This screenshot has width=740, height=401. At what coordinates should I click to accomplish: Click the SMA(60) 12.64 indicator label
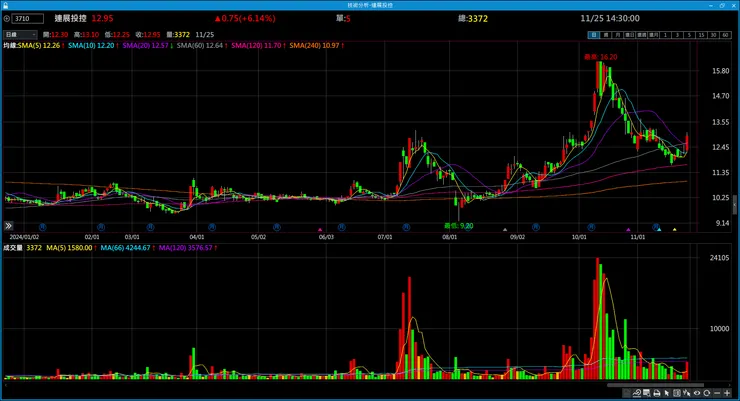pos(200,45)
